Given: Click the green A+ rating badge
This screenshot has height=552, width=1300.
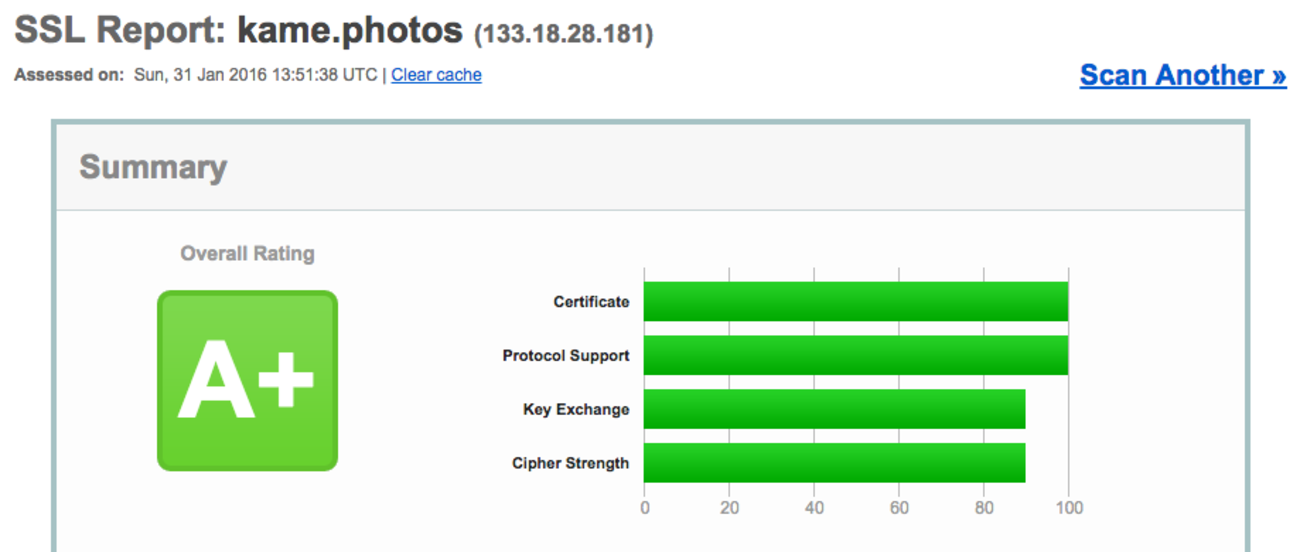Looking at the screenshot, I should [x=247, y=380].
